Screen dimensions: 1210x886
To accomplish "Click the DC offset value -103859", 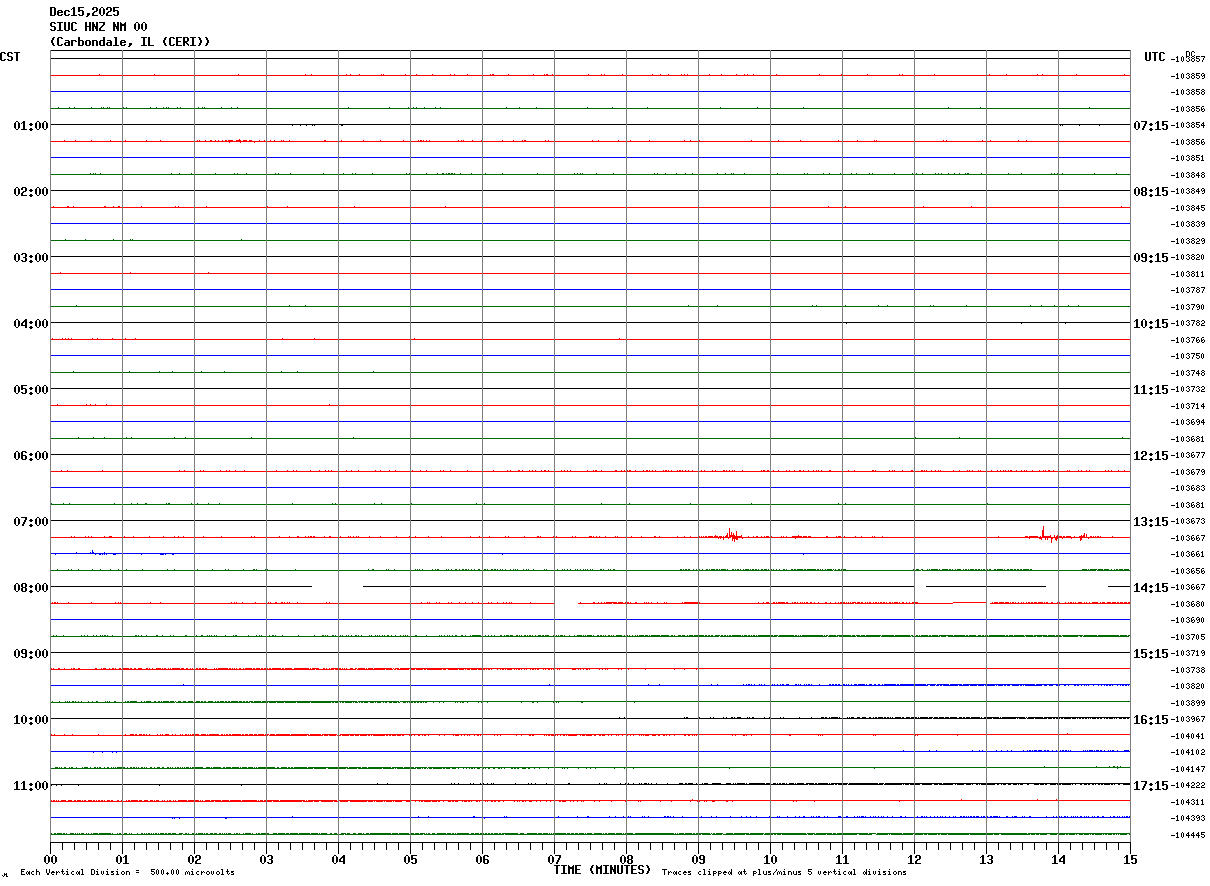I will [x=1188, y=75].
